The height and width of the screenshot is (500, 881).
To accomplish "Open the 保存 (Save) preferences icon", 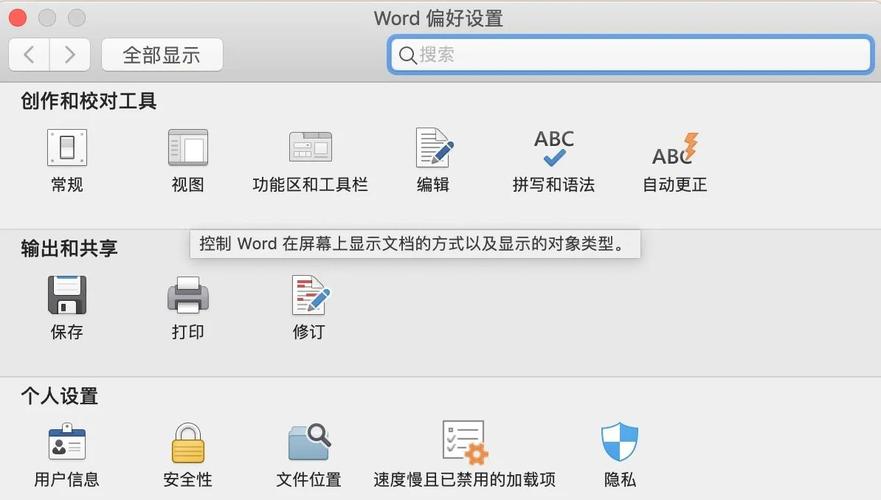I will [x=67, y=295].
